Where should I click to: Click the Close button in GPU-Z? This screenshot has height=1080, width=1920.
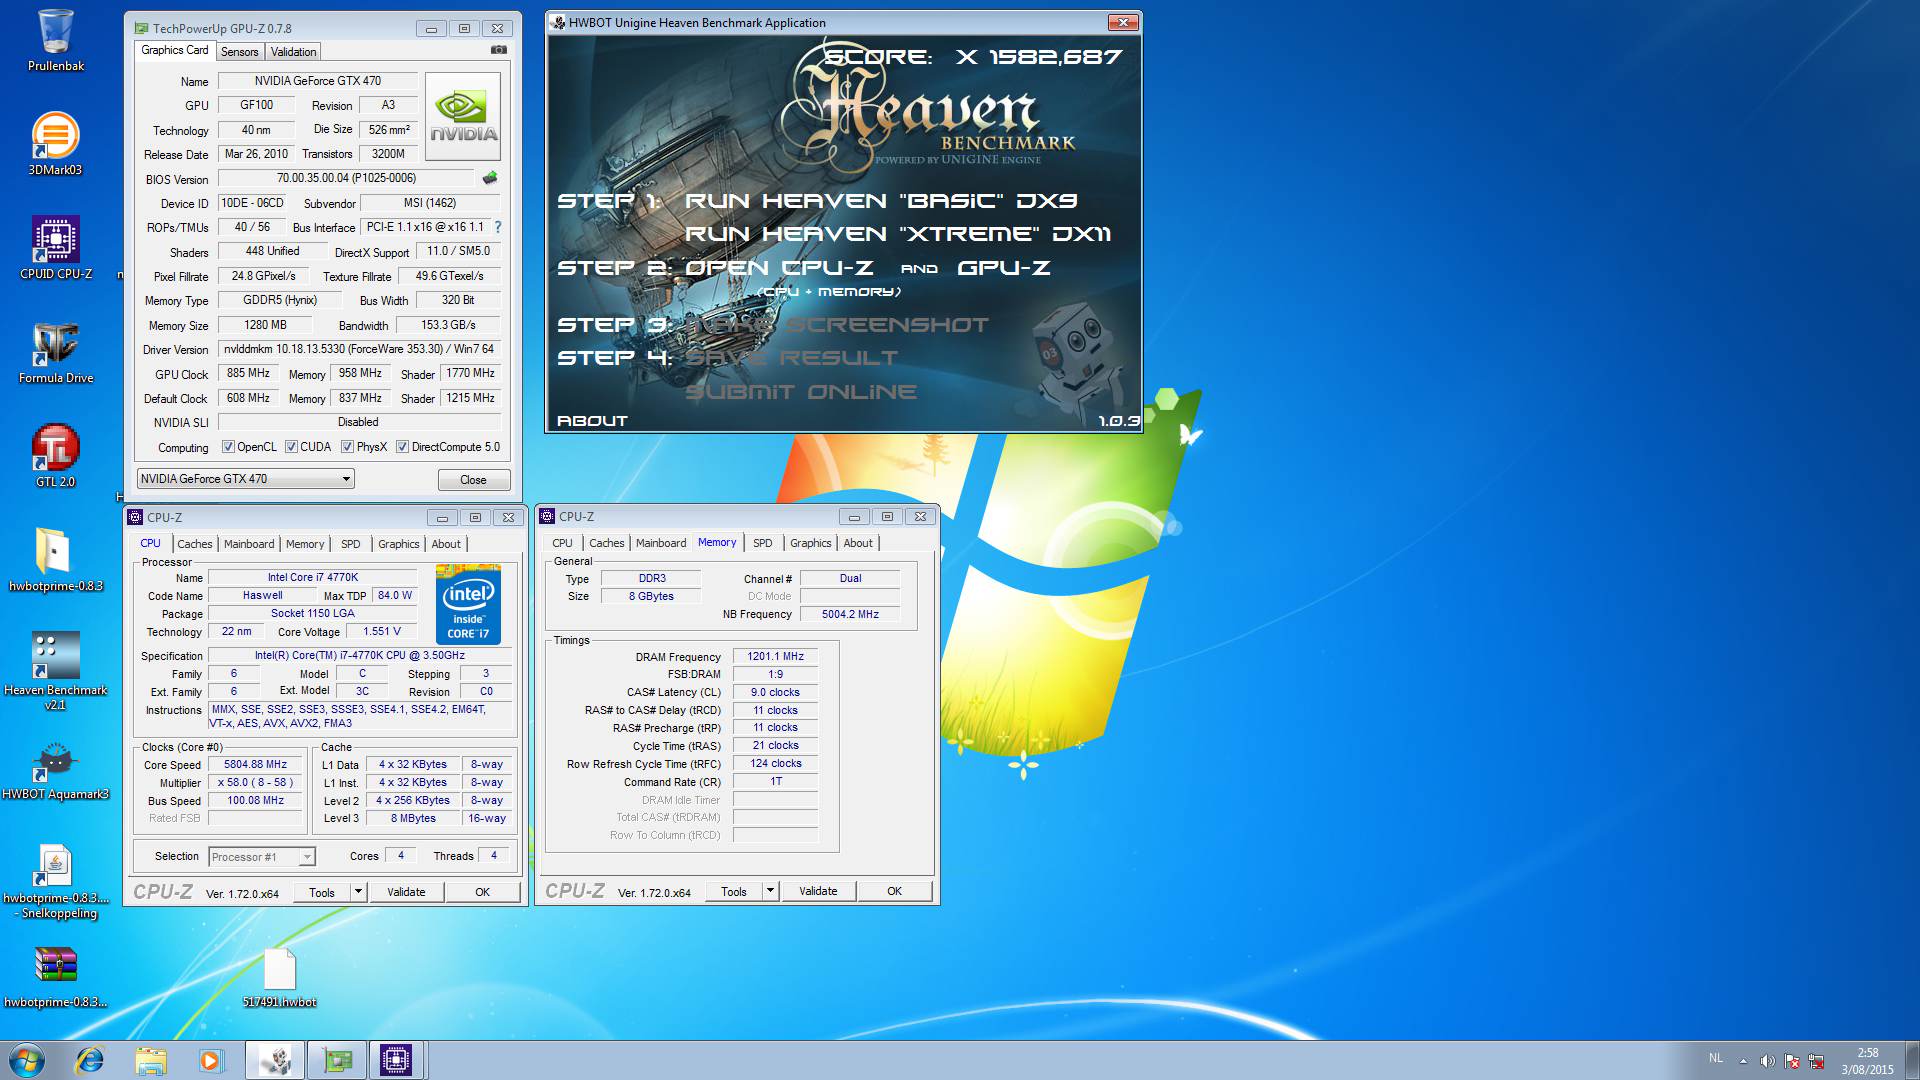point(473,480)
